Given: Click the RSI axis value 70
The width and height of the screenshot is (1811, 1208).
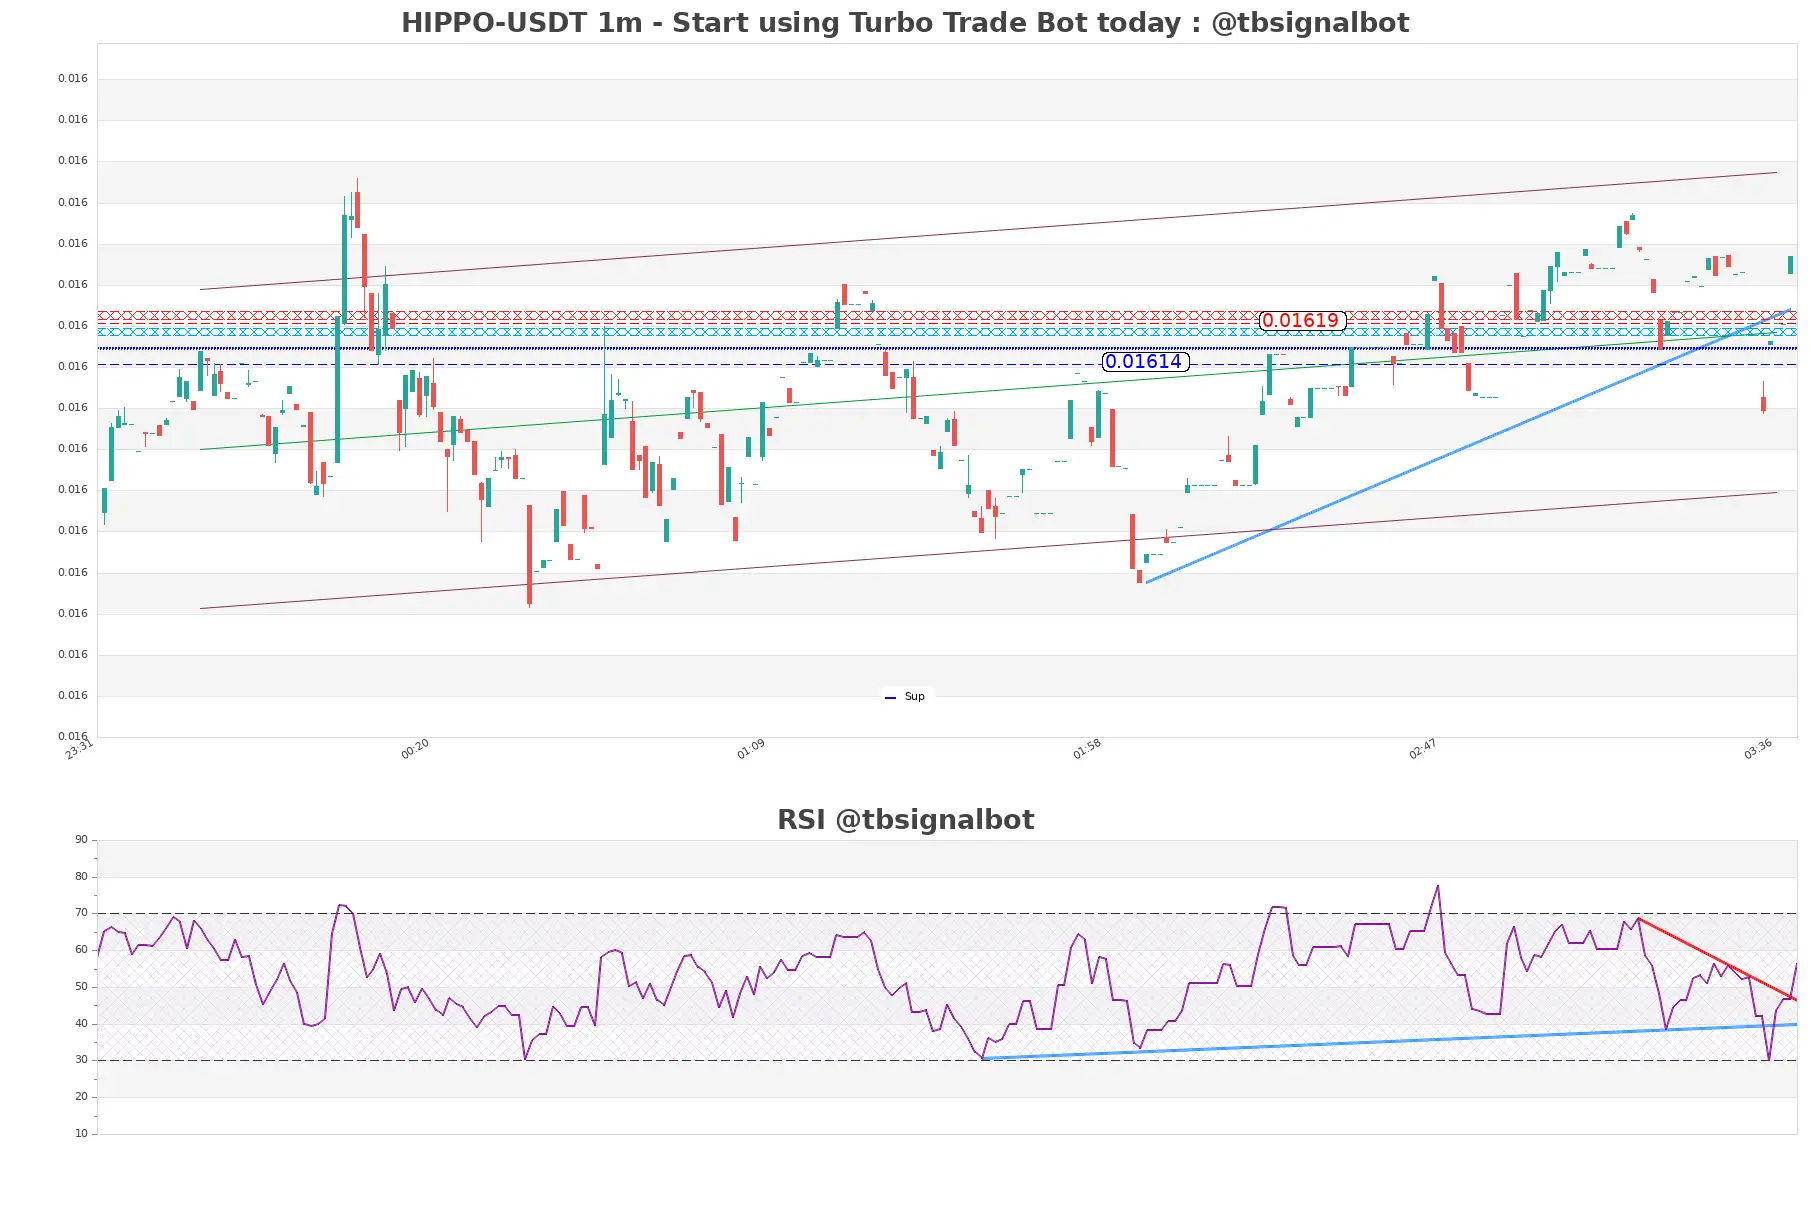Looking at the screenshot, I should [81, 913].
